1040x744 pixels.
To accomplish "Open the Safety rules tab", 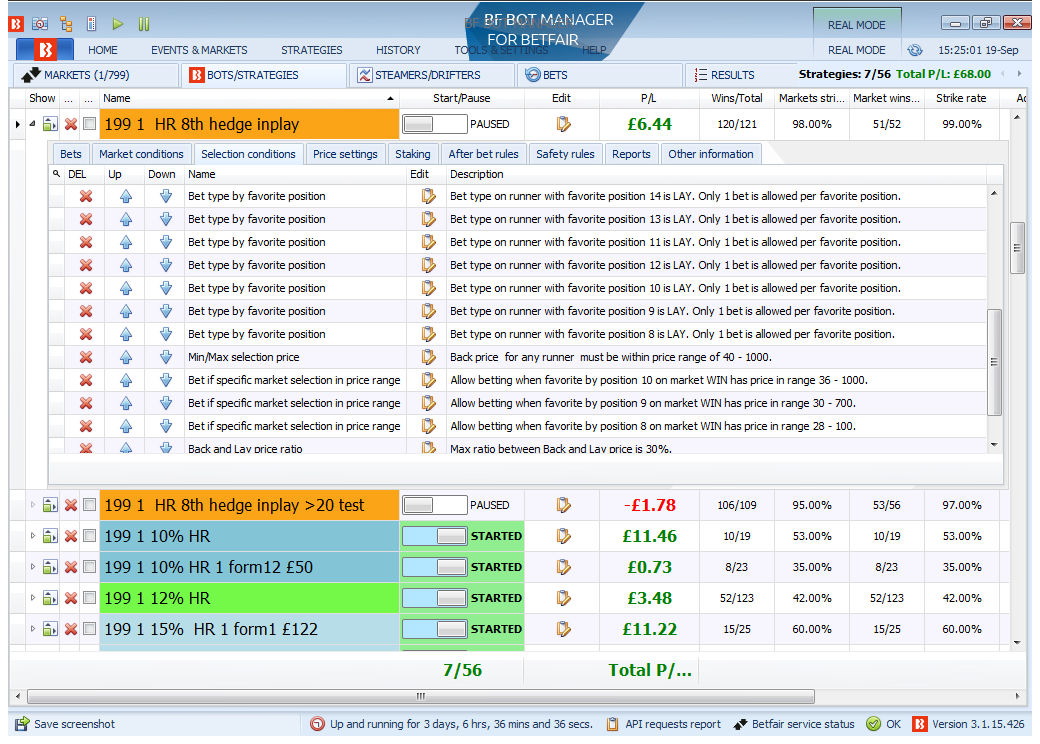I will [565, 154].
